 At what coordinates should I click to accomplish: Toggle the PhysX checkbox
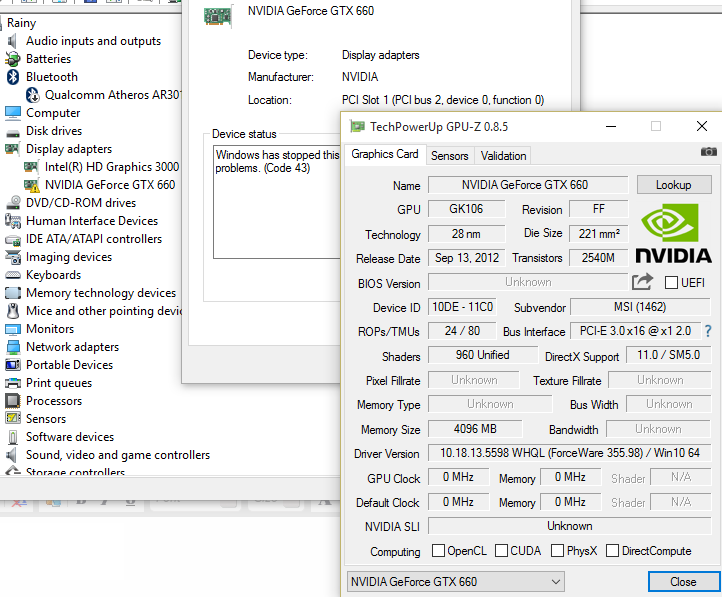pyautogui.click(x=558, y=551)
